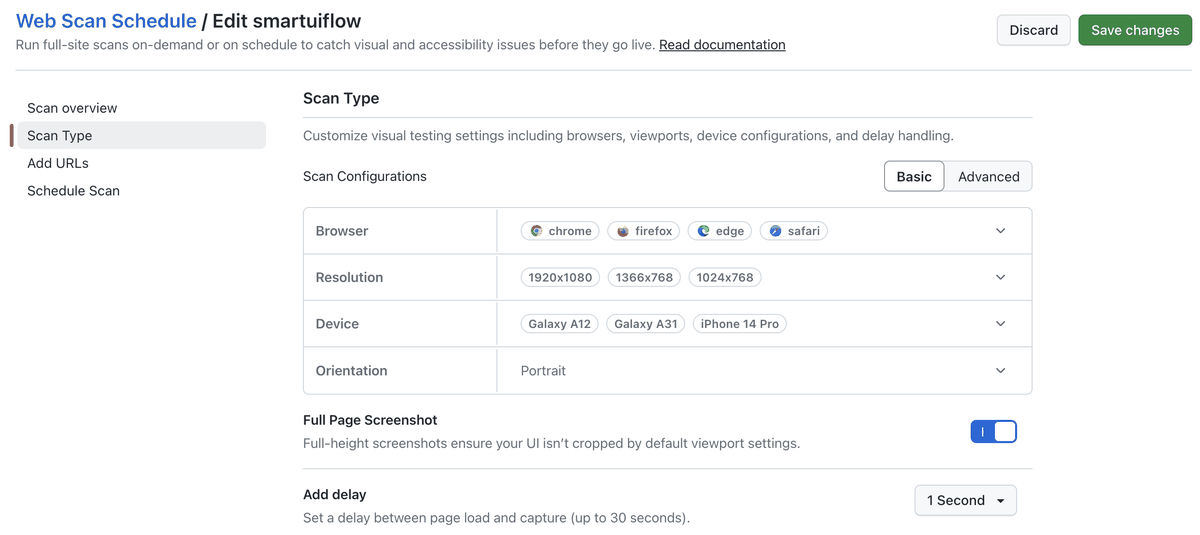Switch scan configuration to Advanced
This screenshot has height=535, width=1200.
(988, 176)
